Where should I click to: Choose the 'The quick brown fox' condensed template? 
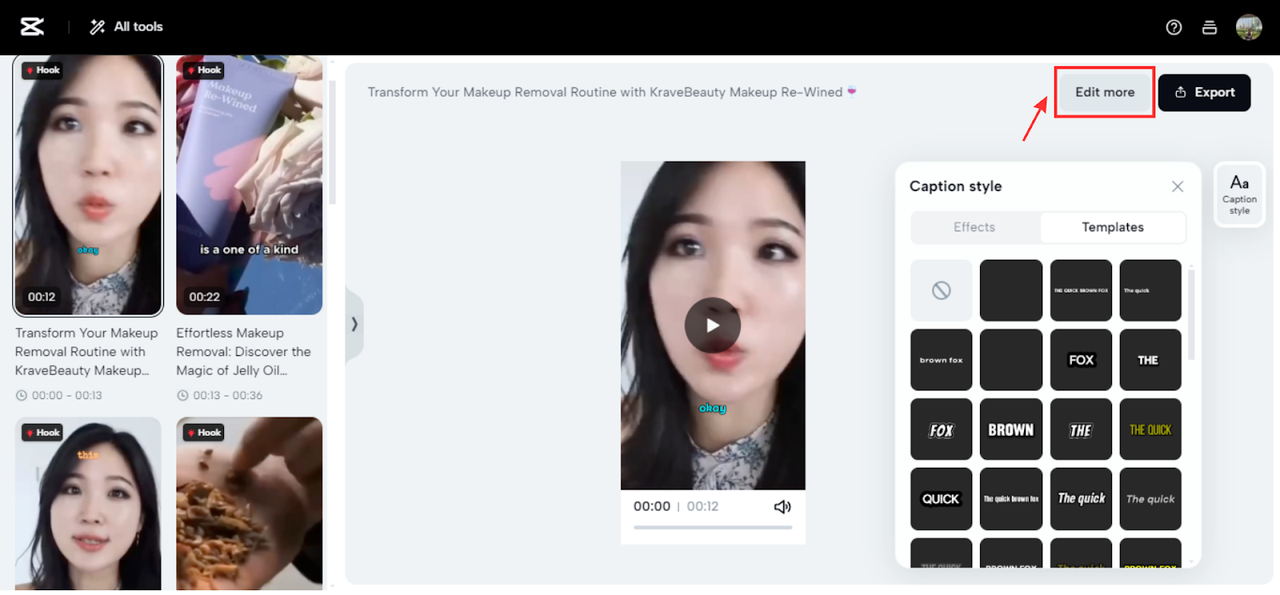click(1011, 499)
